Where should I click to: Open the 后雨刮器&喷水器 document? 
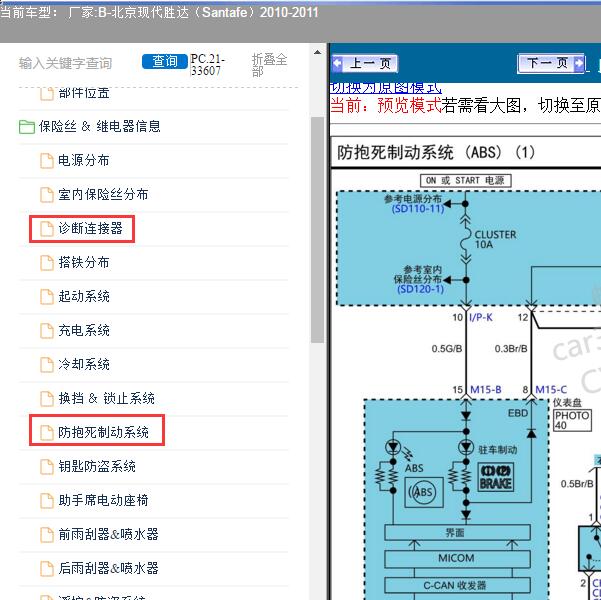pos(108,568)
